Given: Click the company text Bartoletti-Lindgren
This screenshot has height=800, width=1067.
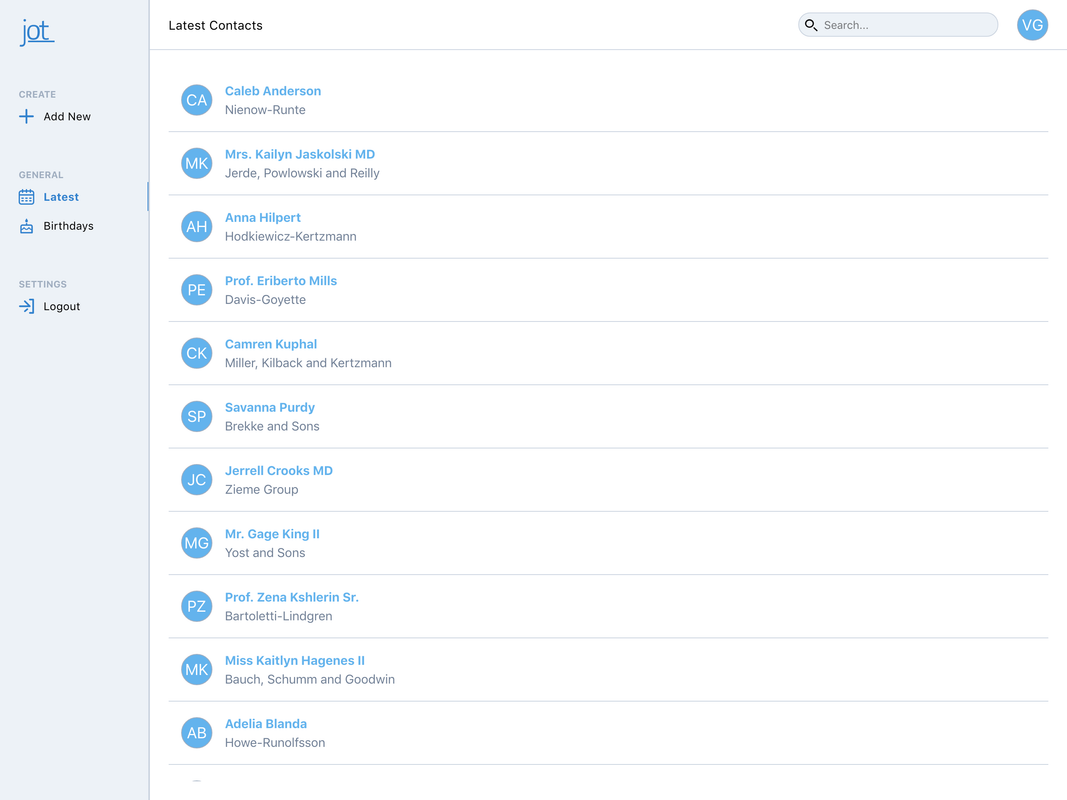Looking at the screenshot, I should [279, 616].
